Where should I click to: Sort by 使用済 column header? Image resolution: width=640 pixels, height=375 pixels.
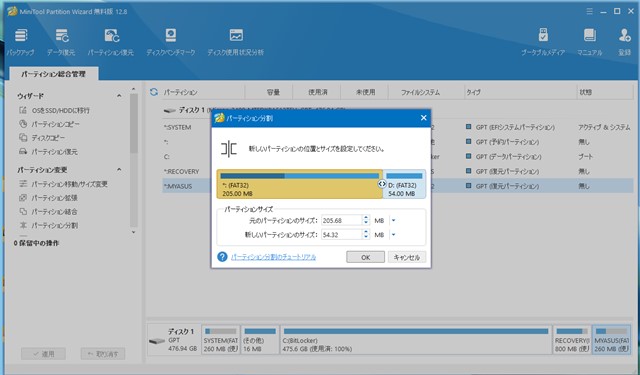click(318, 92)
